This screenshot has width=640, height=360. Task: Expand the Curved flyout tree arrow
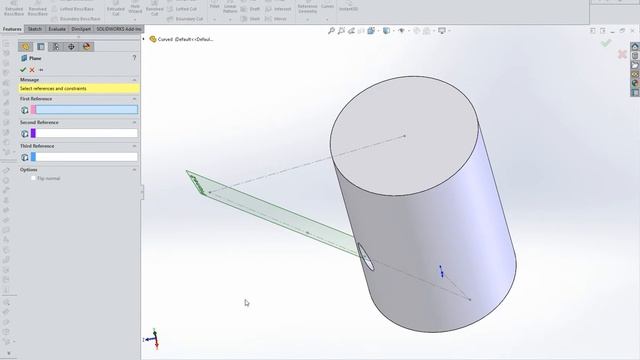coord(144,39)
